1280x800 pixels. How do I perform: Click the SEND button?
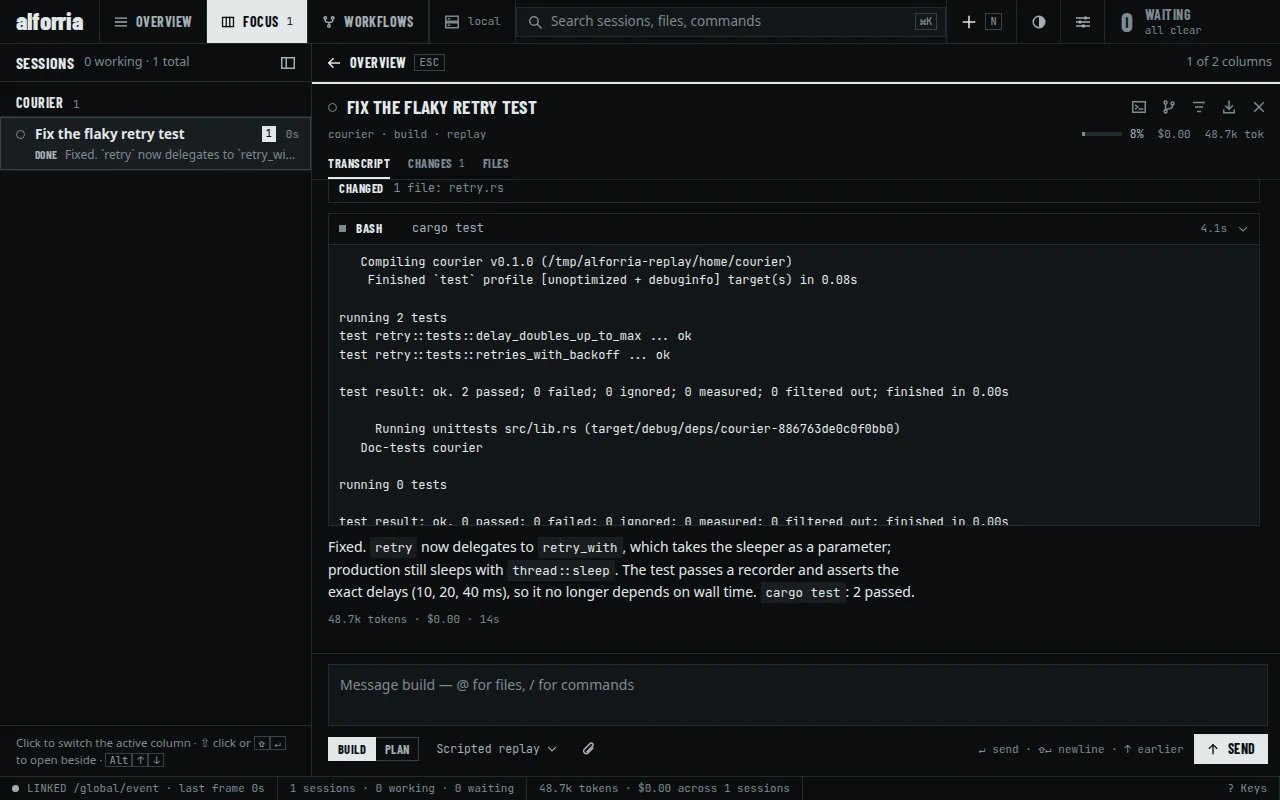(x=1231, y=749)
